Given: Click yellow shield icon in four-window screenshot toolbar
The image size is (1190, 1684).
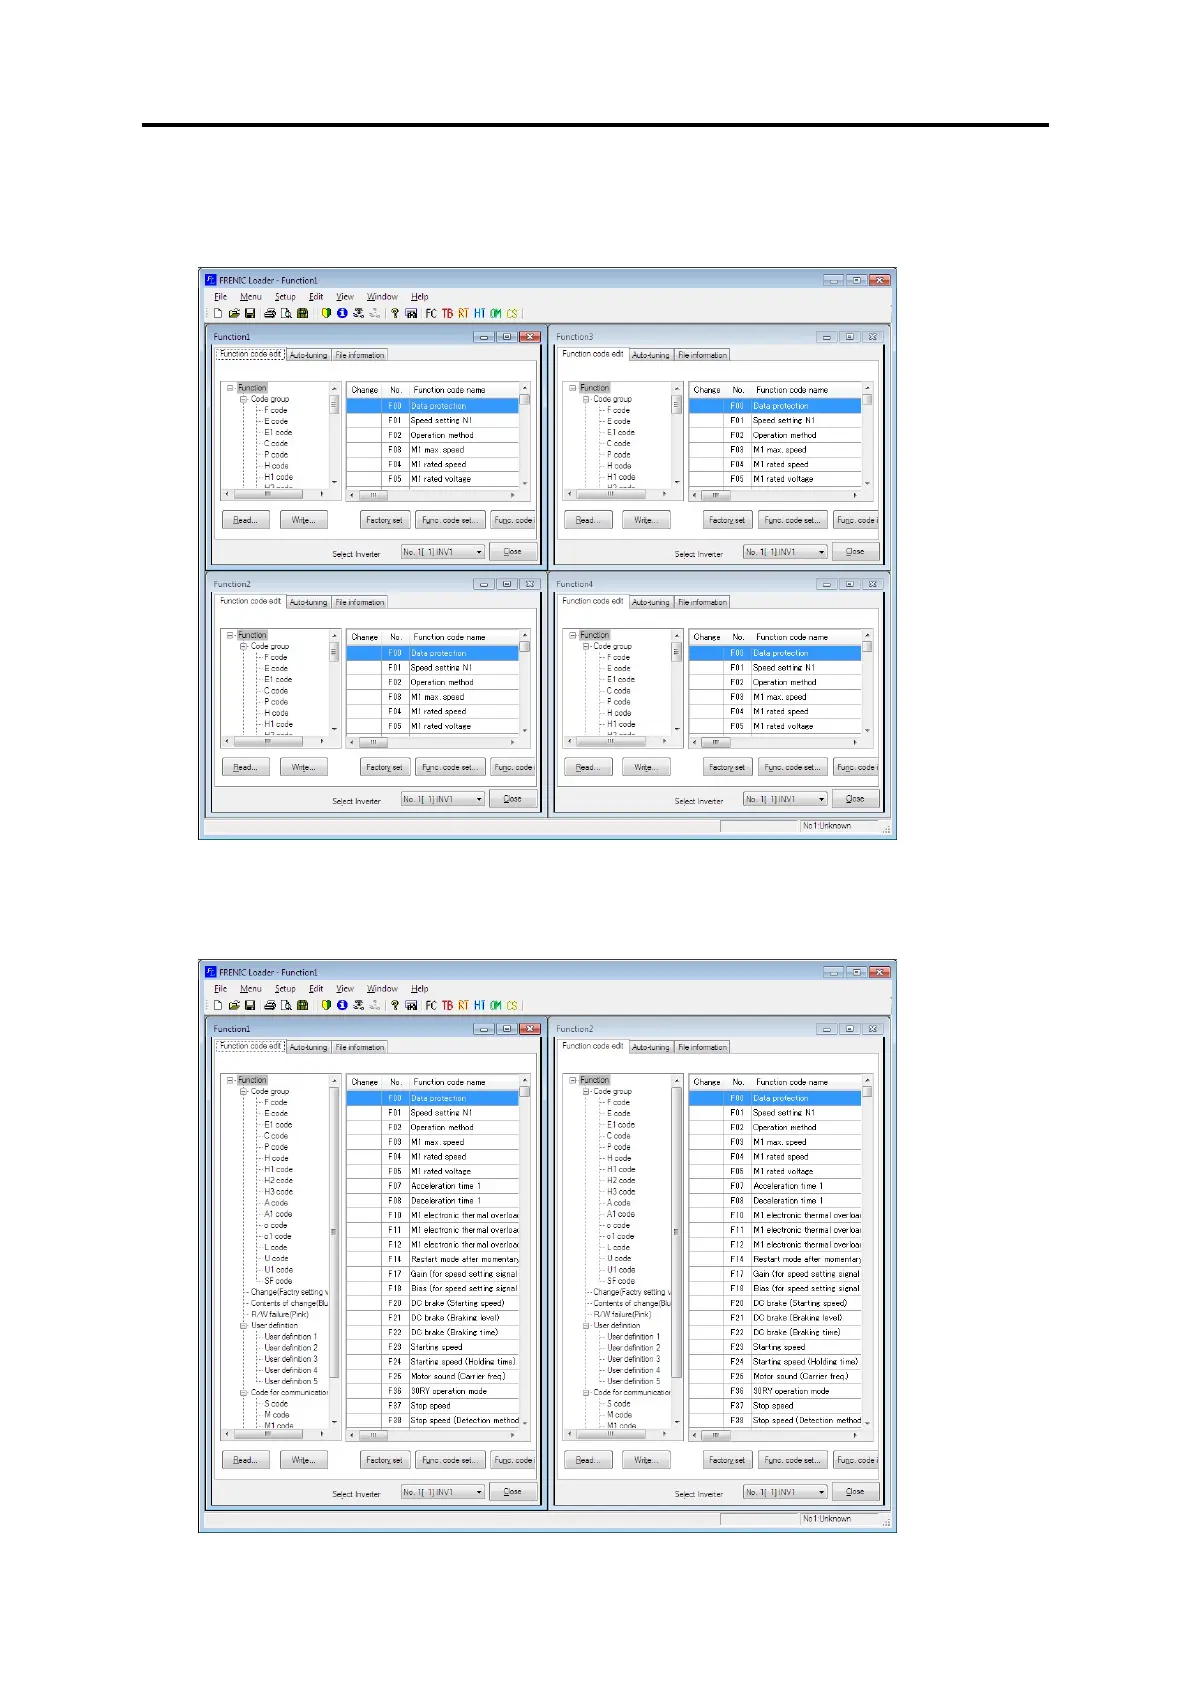Looking at the screenshot, I should [326, 313].
